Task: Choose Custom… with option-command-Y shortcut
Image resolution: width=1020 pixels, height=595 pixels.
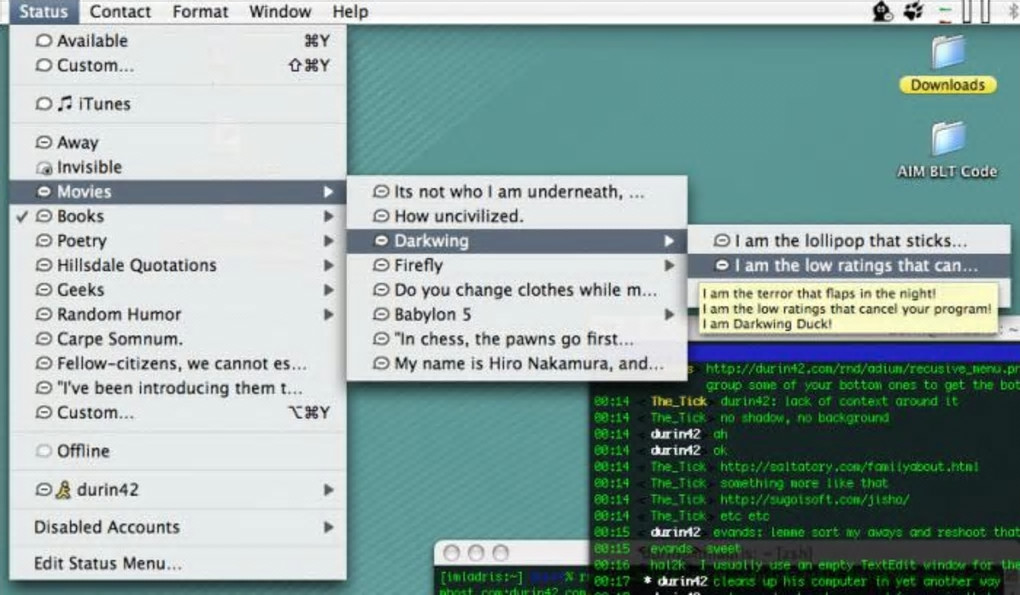Action: coord(178,413)
